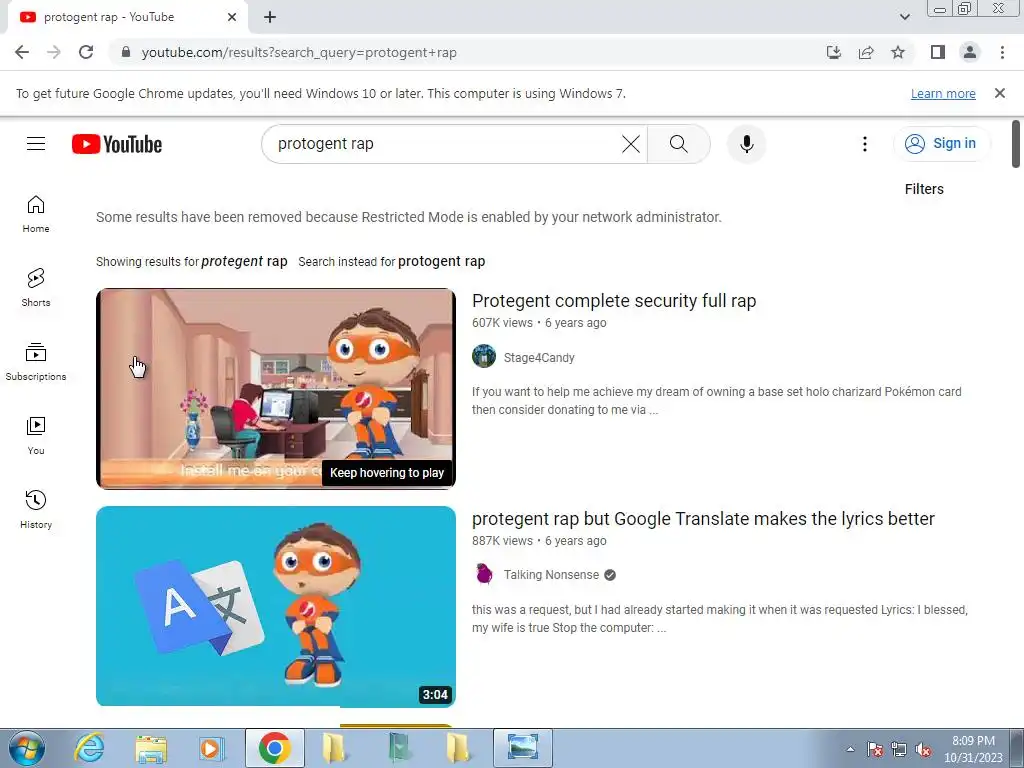Bookmark this tab with star icon
The height and width of the screenshot is (768, 1024).
pyautogui.click(x=898, y=52)
